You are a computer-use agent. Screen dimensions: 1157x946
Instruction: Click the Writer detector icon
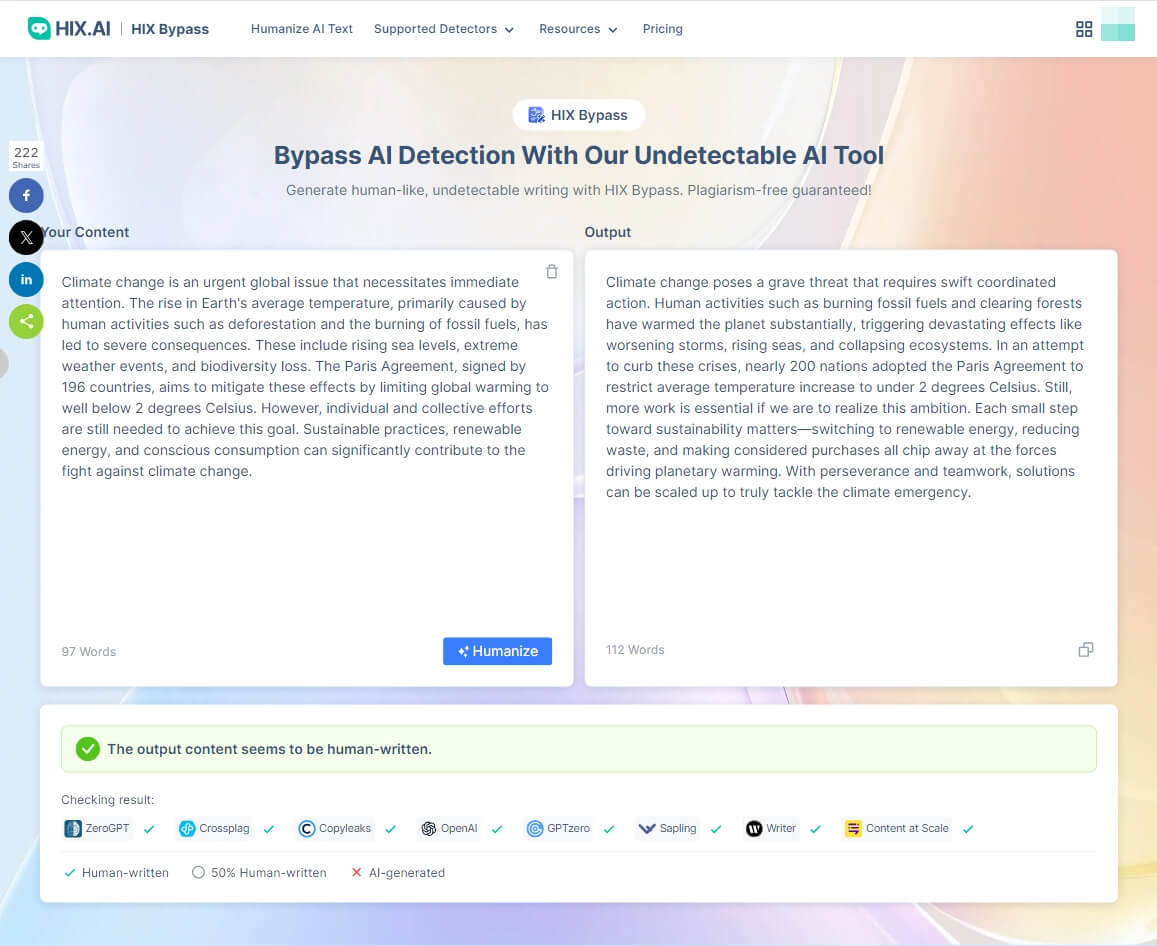pos(753,829)
